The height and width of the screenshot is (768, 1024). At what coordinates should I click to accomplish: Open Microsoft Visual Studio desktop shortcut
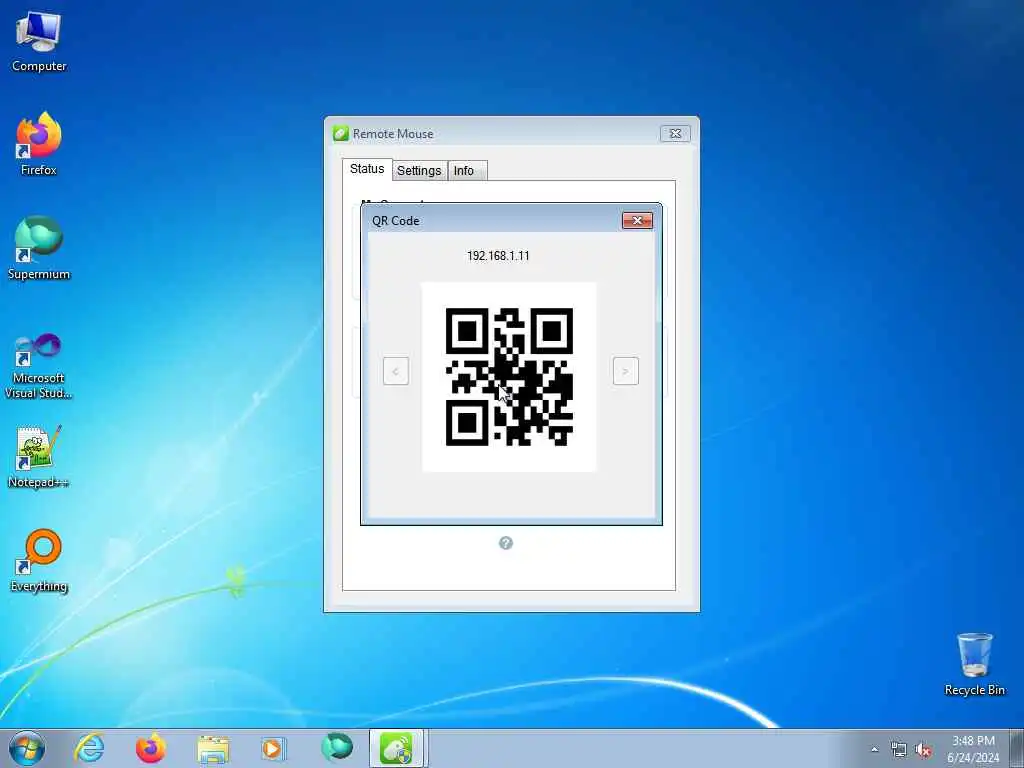tap(39, 366)
